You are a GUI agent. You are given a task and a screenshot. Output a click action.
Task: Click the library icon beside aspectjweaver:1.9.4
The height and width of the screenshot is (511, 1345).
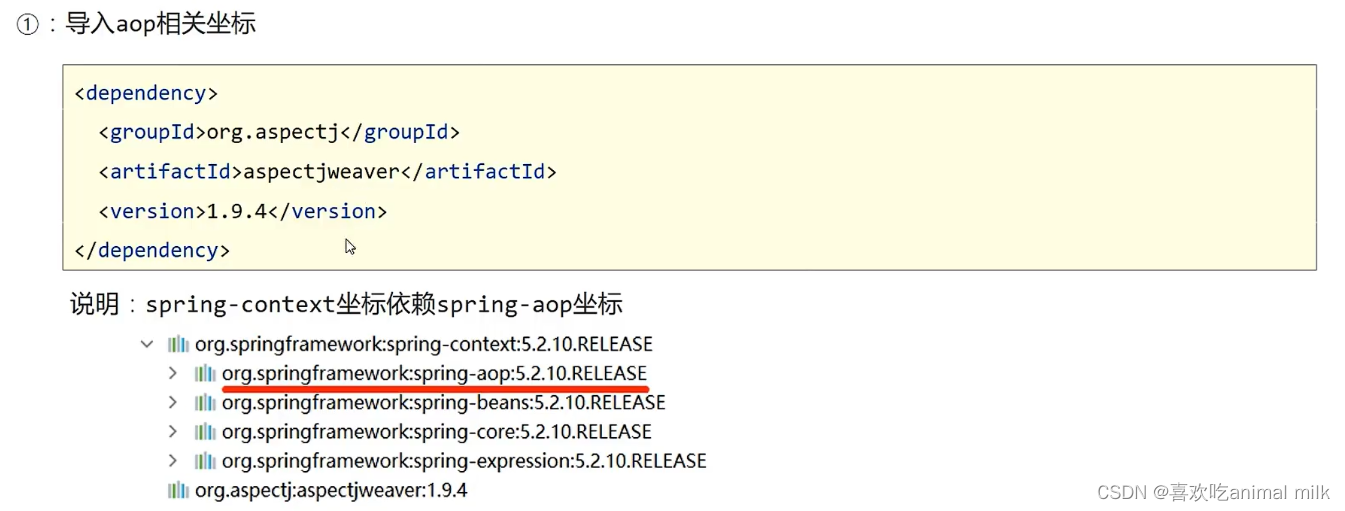click(178, 490)
